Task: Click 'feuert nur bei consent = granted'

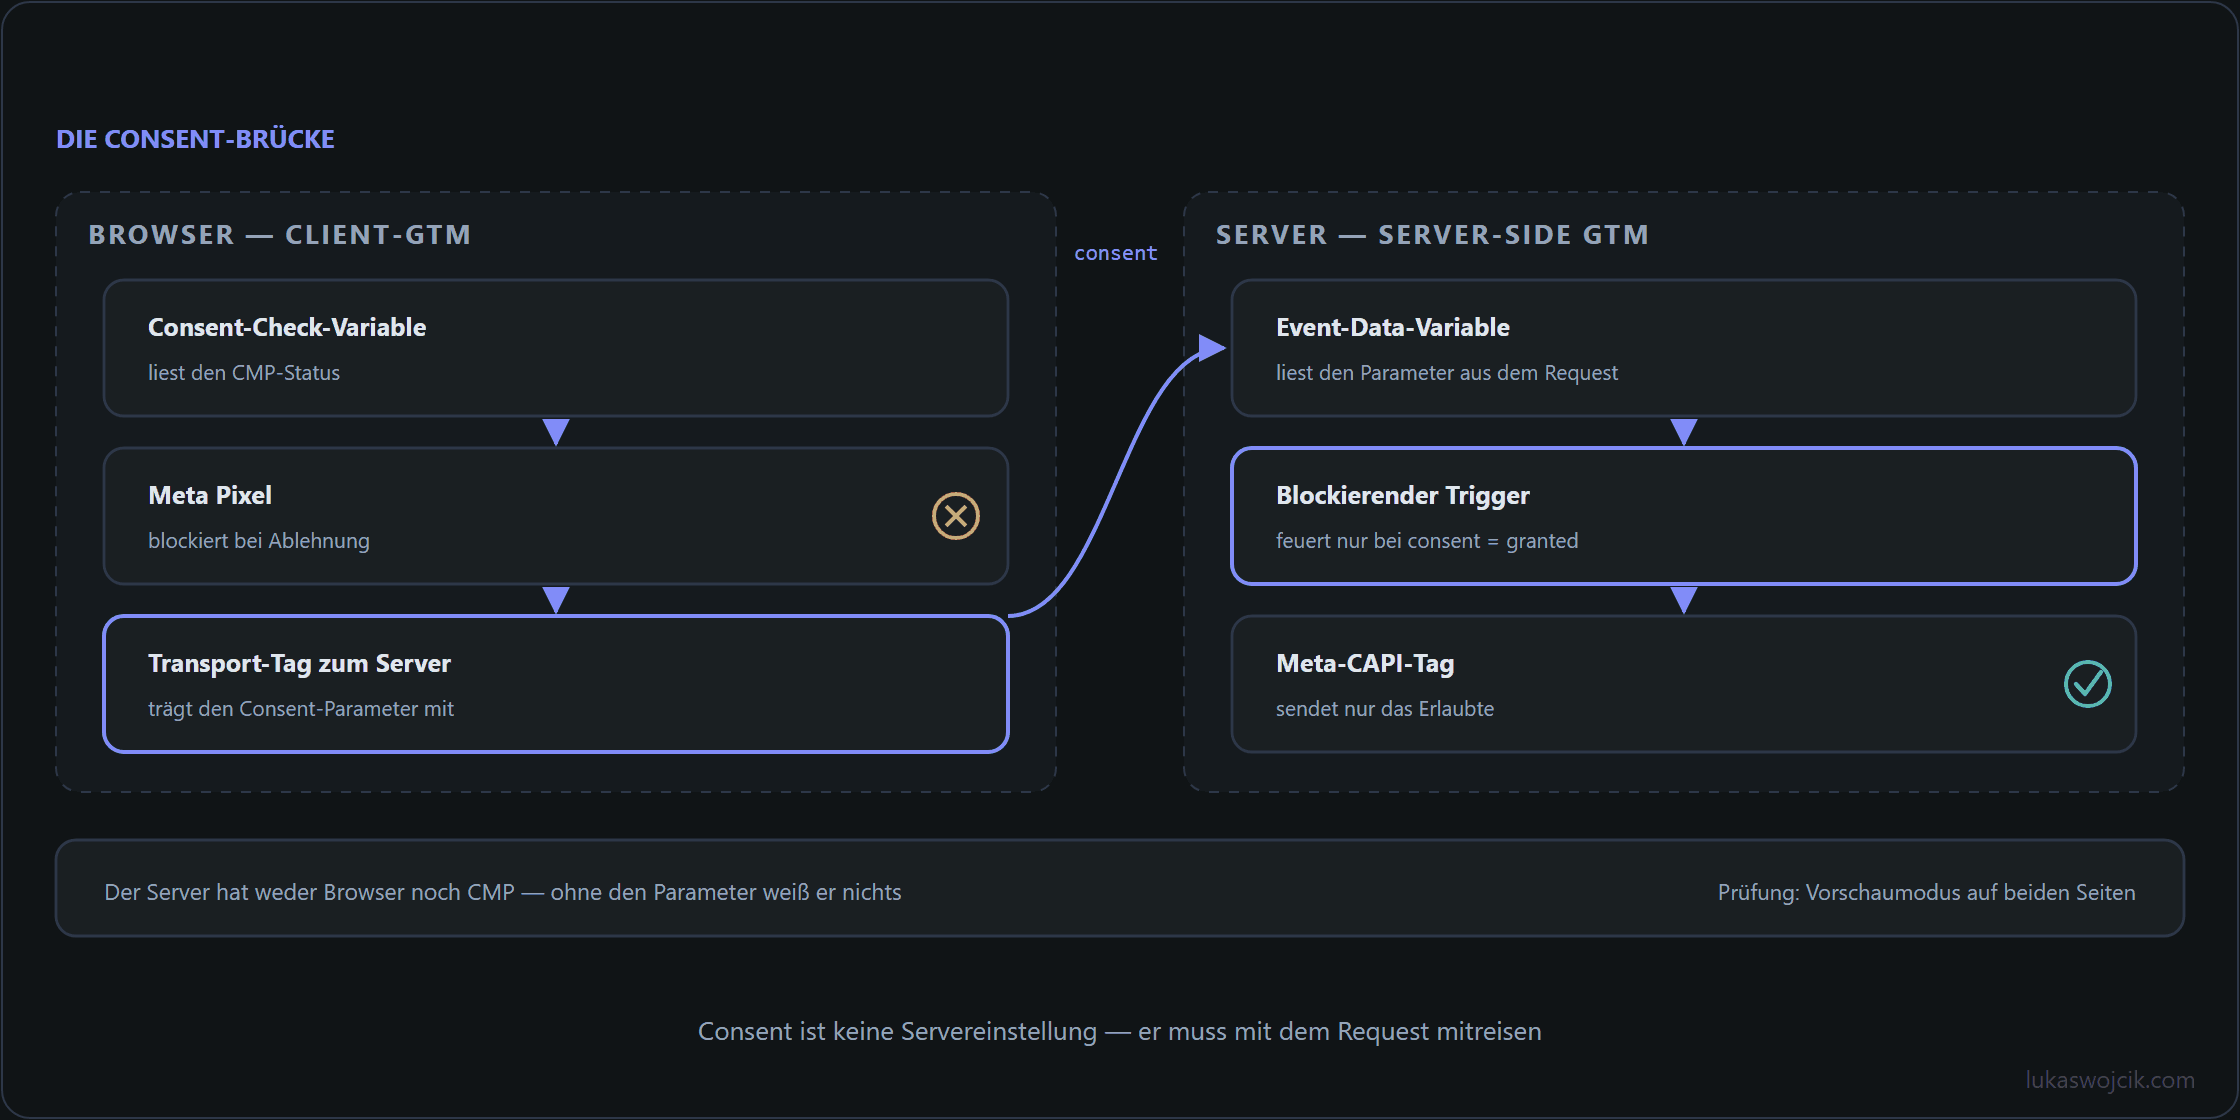Action: click(1427, 541)
